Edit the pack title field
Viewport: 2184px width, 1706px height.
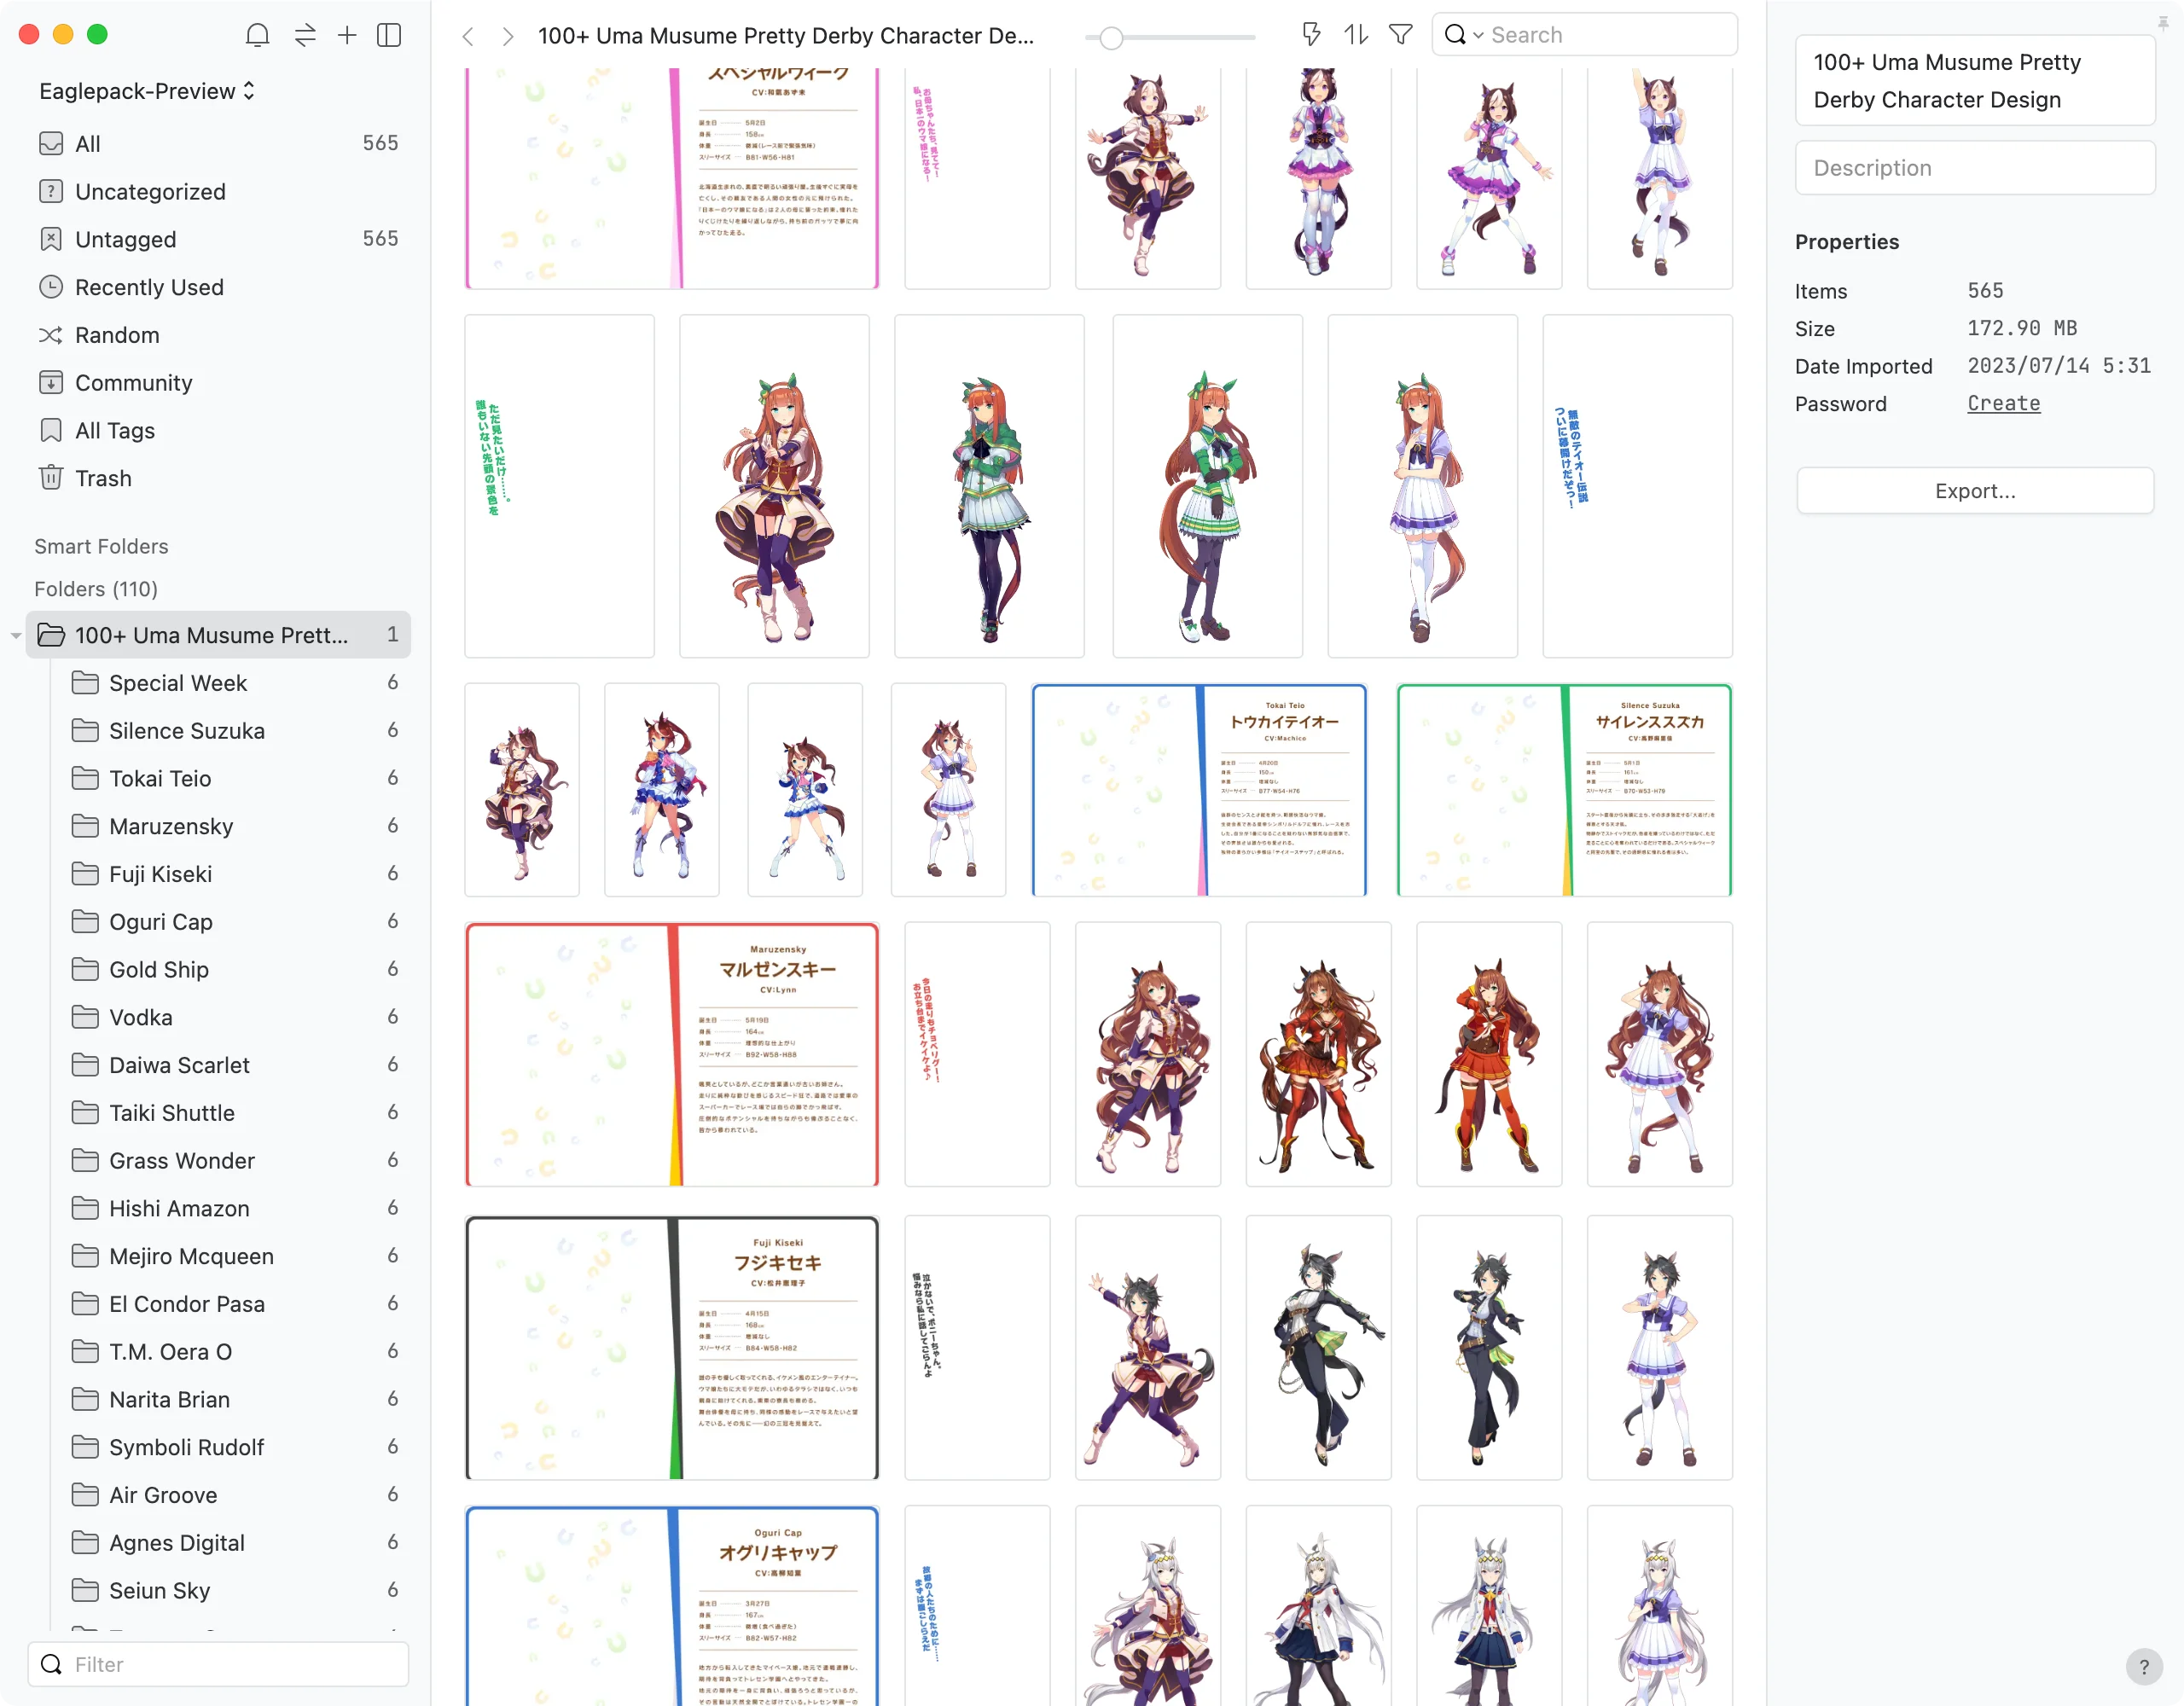coord(1975,81)
